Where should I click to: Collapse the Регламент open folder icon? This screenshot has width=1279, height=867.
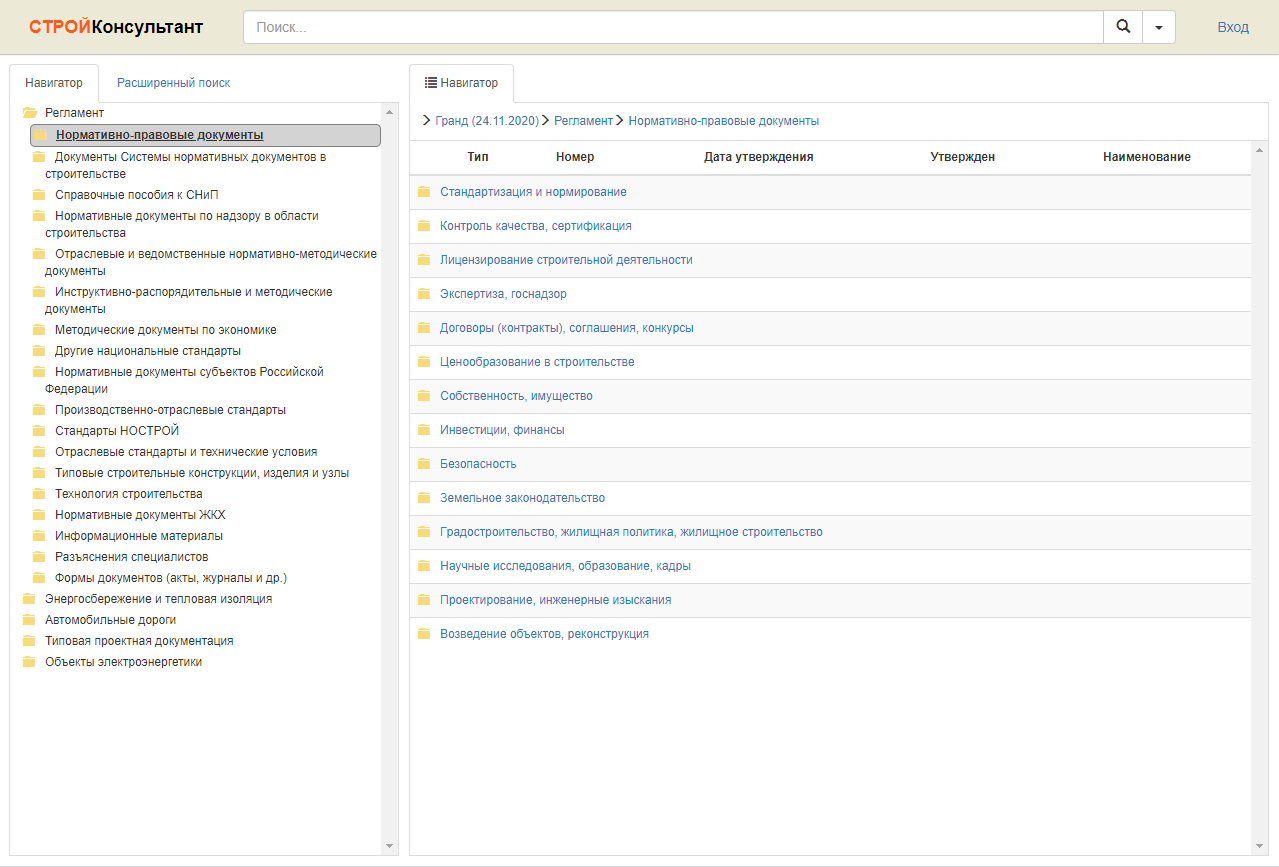pos(29,113)
